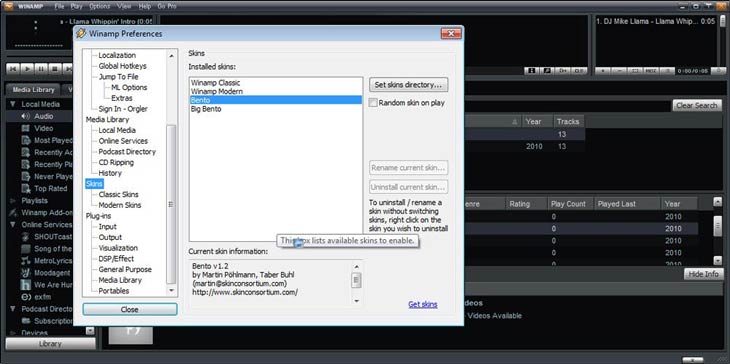Switch to the Media Library tab
Image resolution: width=730 pixels, height=364 pixels.
pyautogui.click(x=34, y=90)
